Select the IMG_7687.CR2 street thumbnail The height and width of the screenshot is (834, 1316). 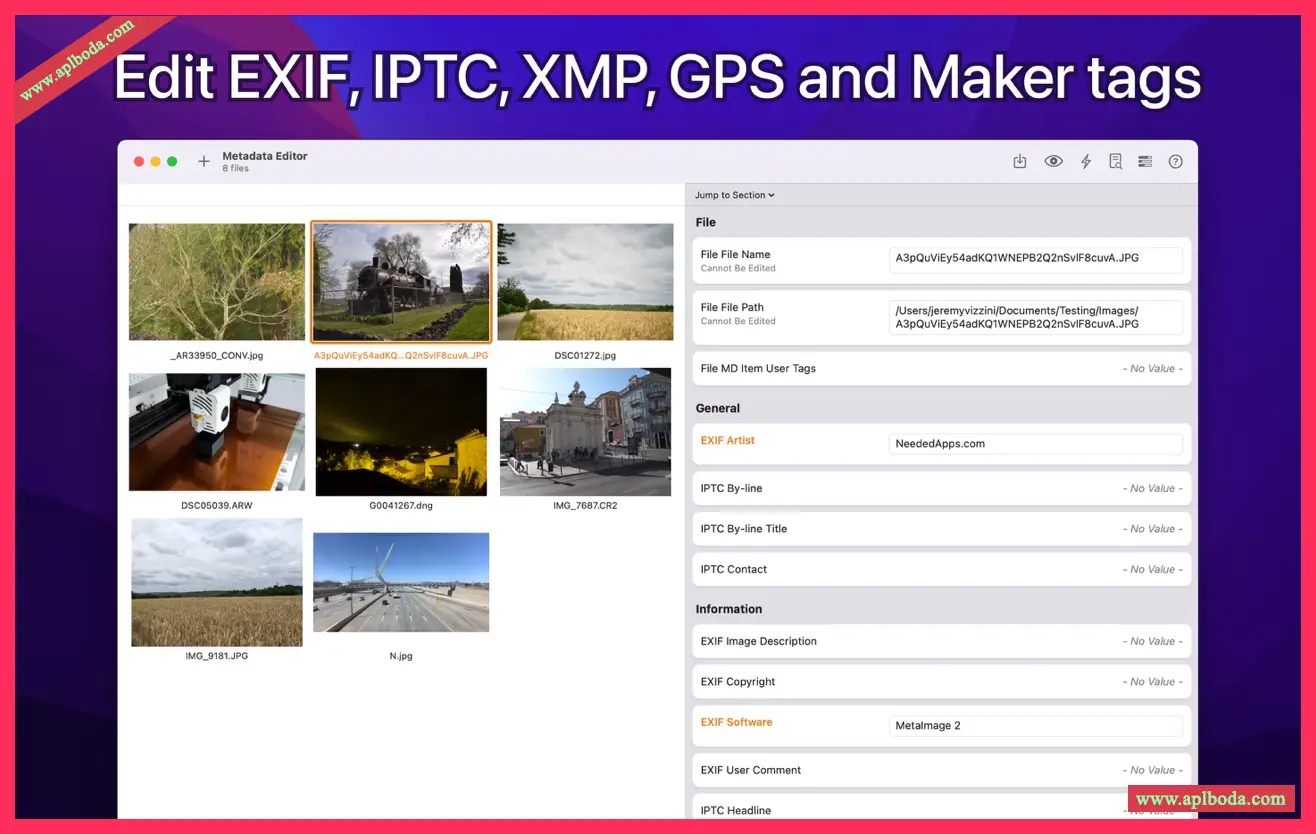[585, 432]
